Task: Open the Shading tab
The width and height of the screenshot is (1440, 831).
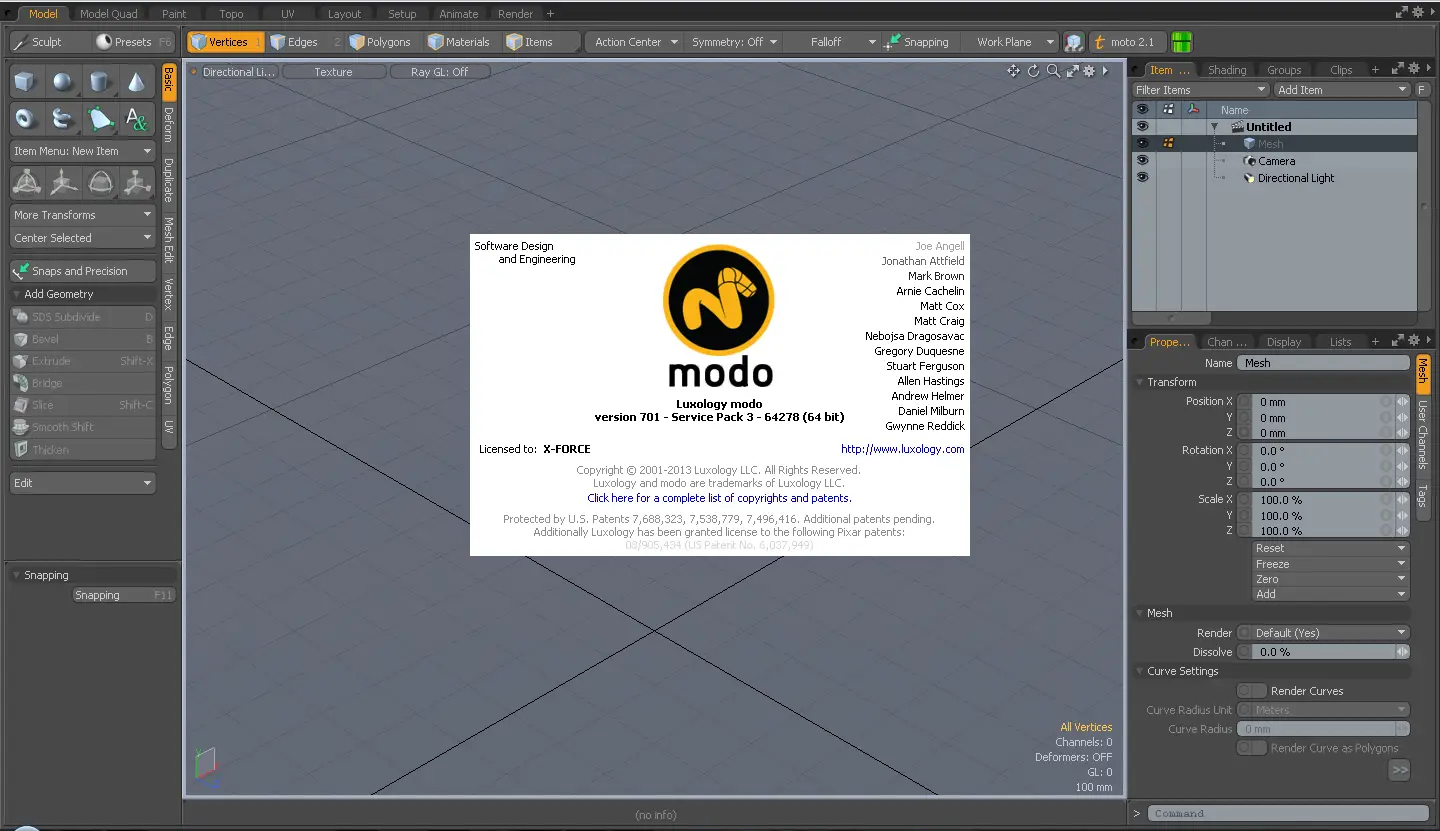Action: click(x=1227, y=70)
